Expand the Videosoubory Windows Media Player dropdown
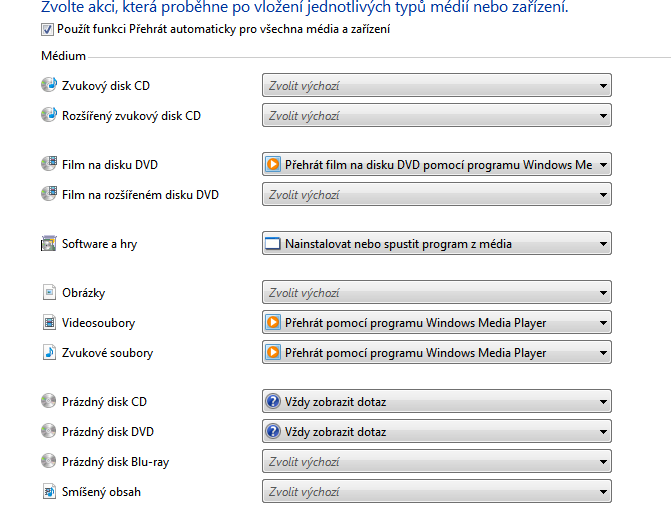The image size is (671, 516). pos(436,323)
